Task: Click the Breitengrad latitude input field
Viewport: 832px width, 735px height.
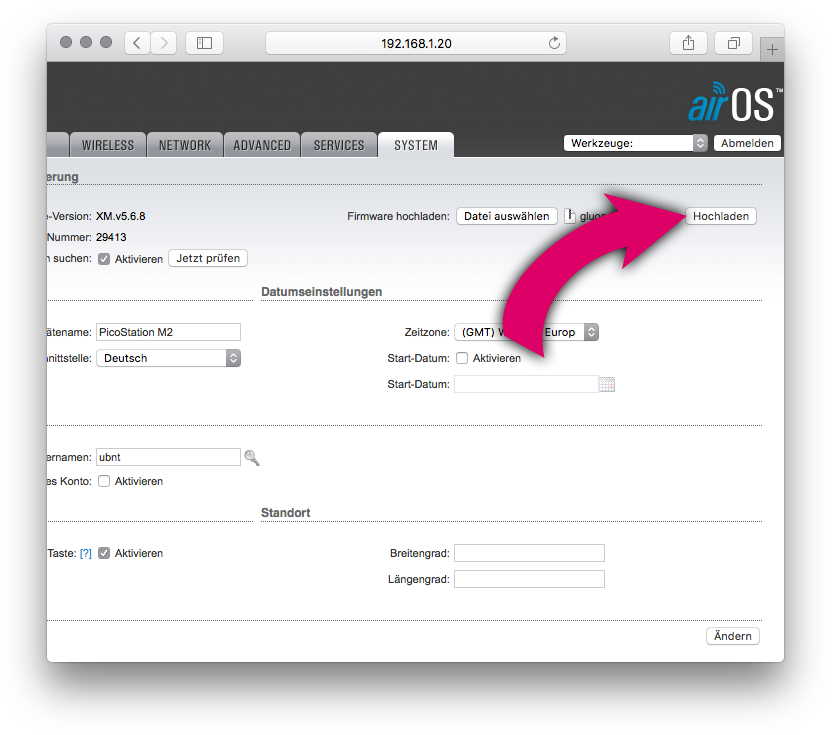Action: [x=529, y=553]
